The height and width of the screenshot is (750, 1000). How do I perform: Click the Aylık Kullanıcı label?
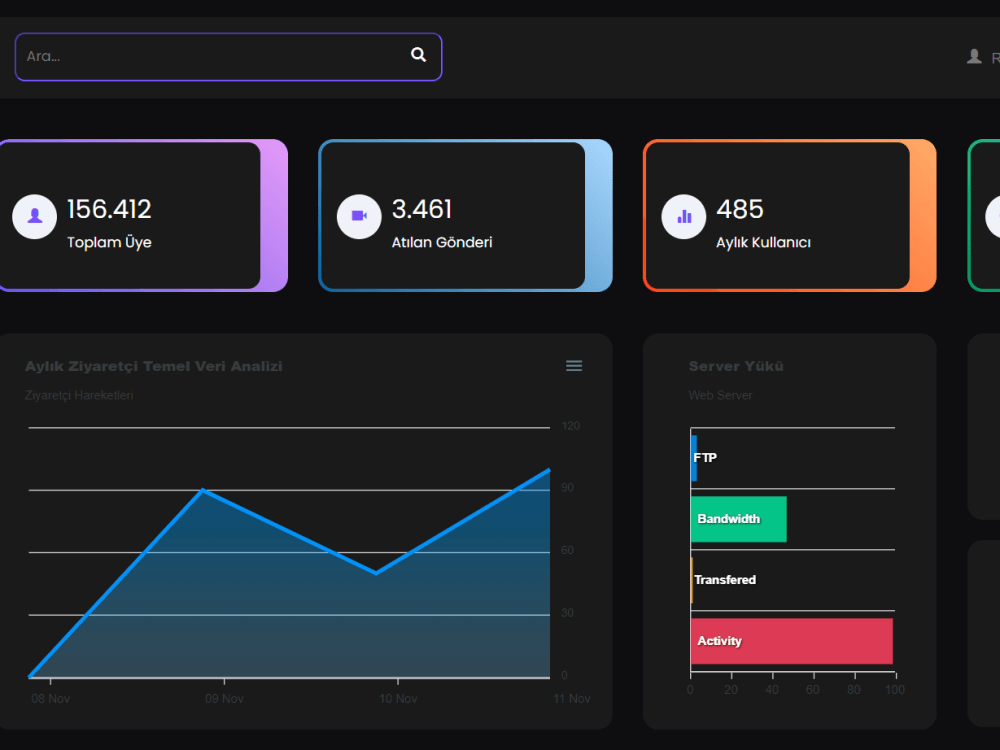[x=763, y=242]
